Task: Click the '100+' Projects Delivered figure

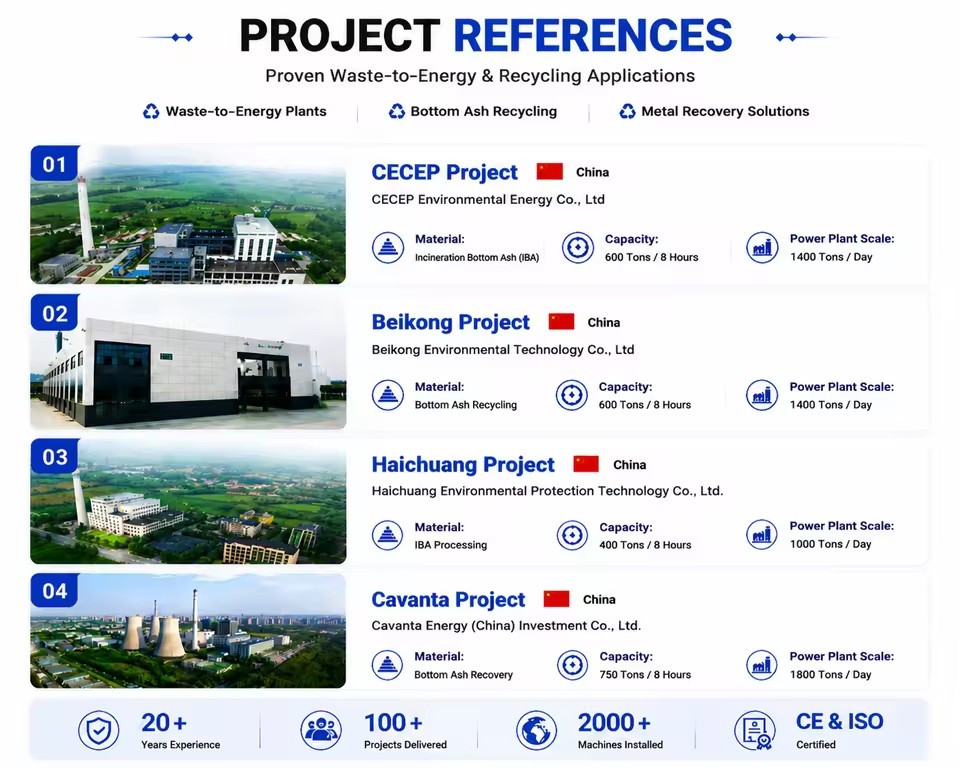Action: click(x=393, y=723)
